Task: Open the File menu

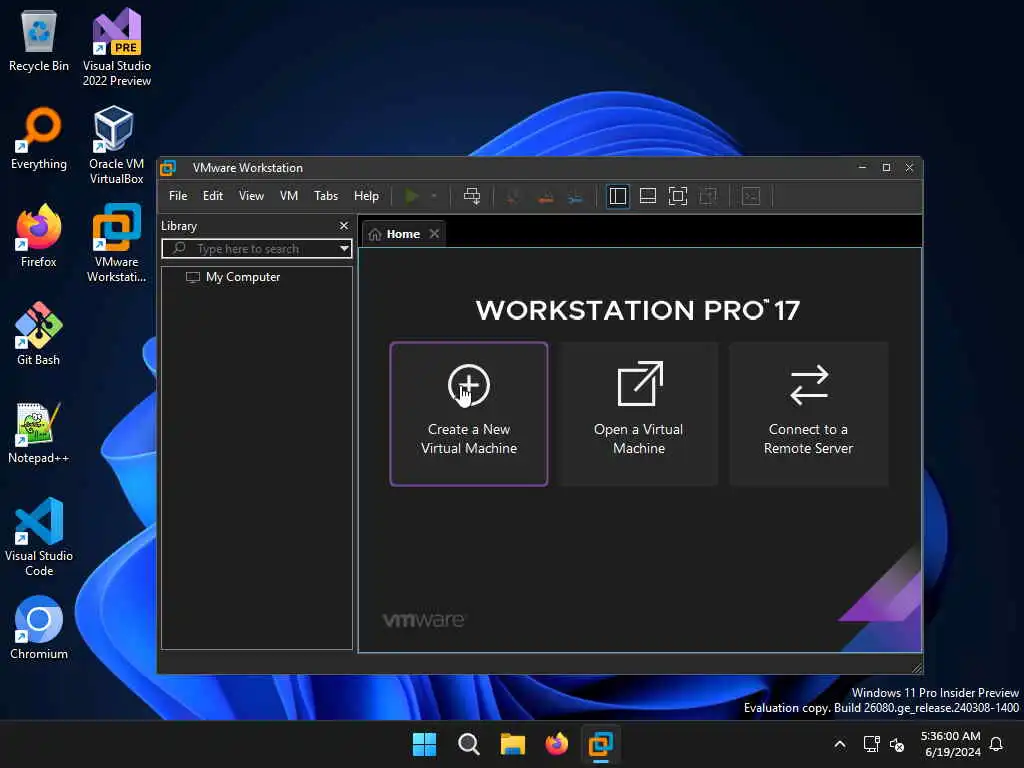Action: (178, 196)
